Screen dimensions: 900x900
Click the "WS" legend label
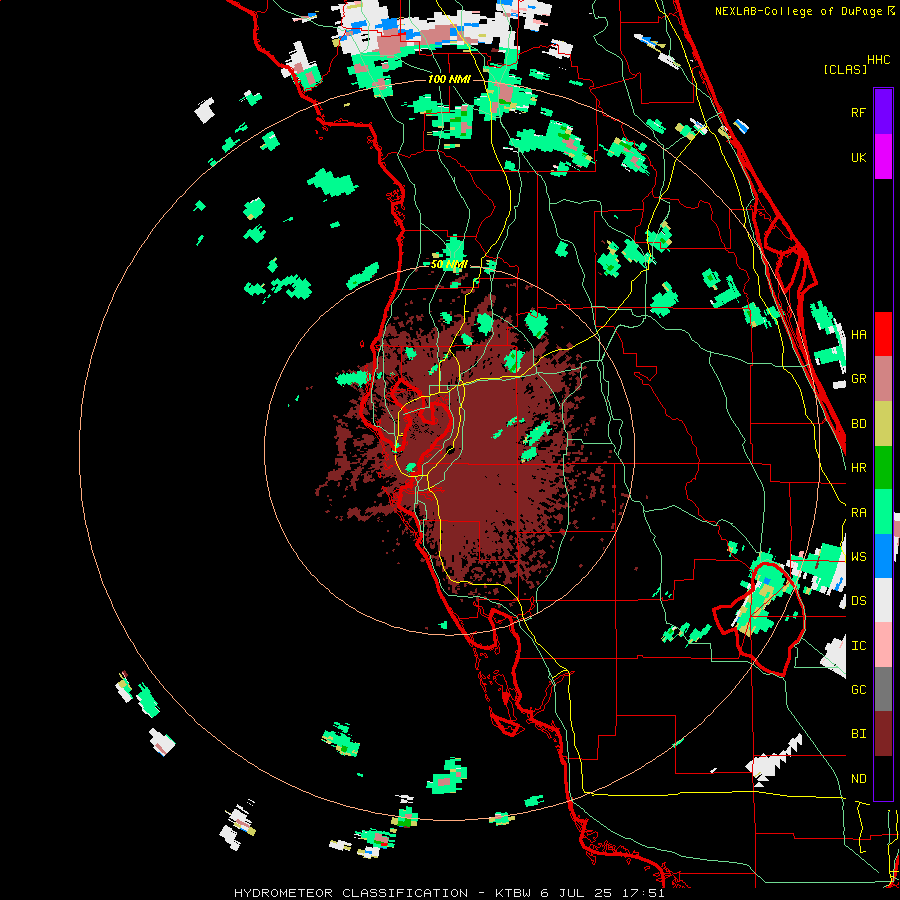[858, 556]
